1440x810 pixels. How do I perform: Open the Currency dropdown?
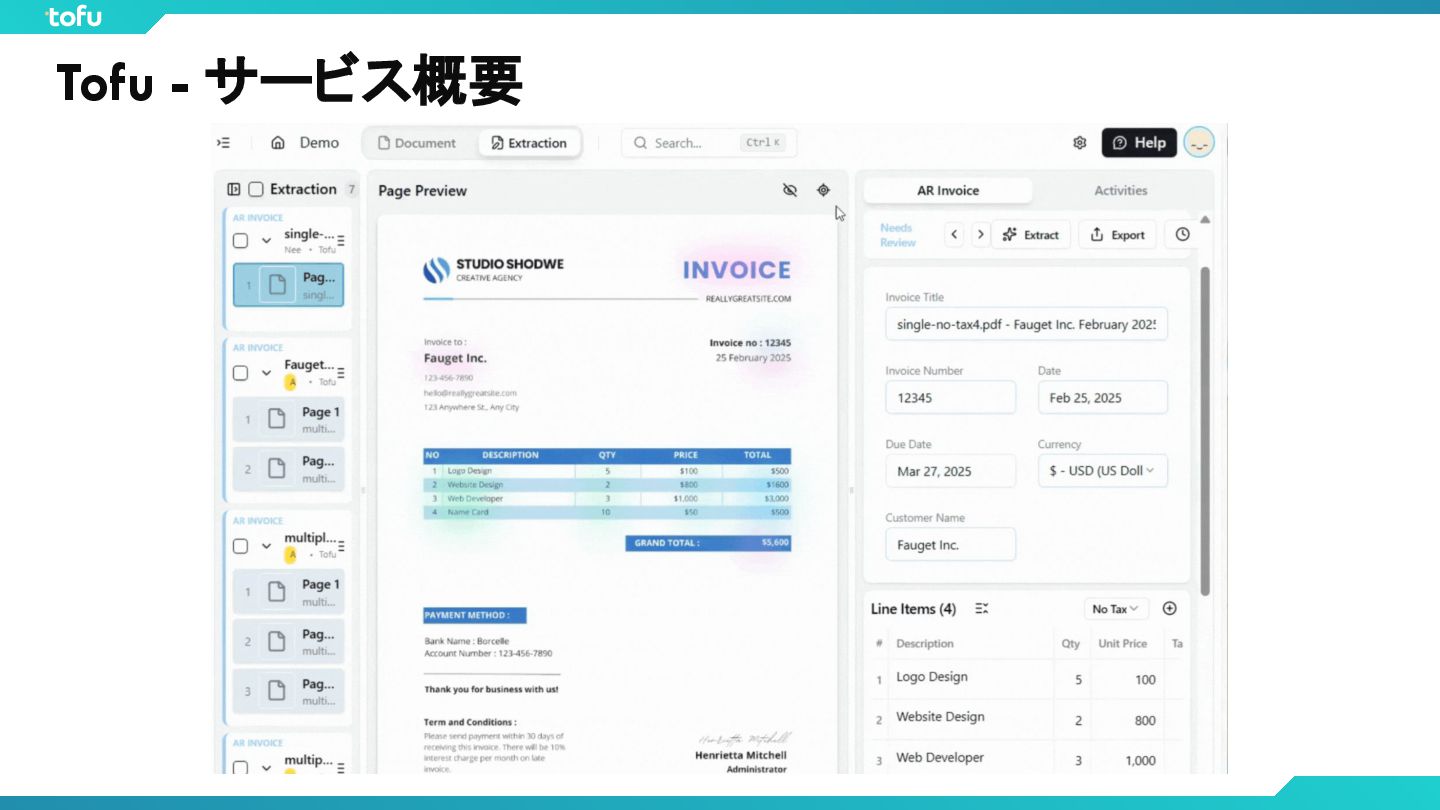coord(1102,471)
